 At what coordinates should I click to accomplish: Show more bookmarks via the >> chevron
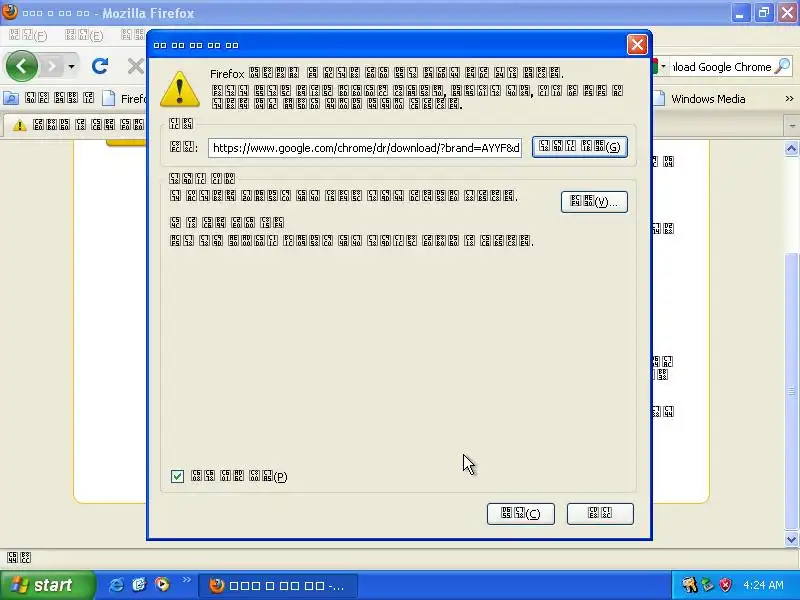[x=789, y=98]
